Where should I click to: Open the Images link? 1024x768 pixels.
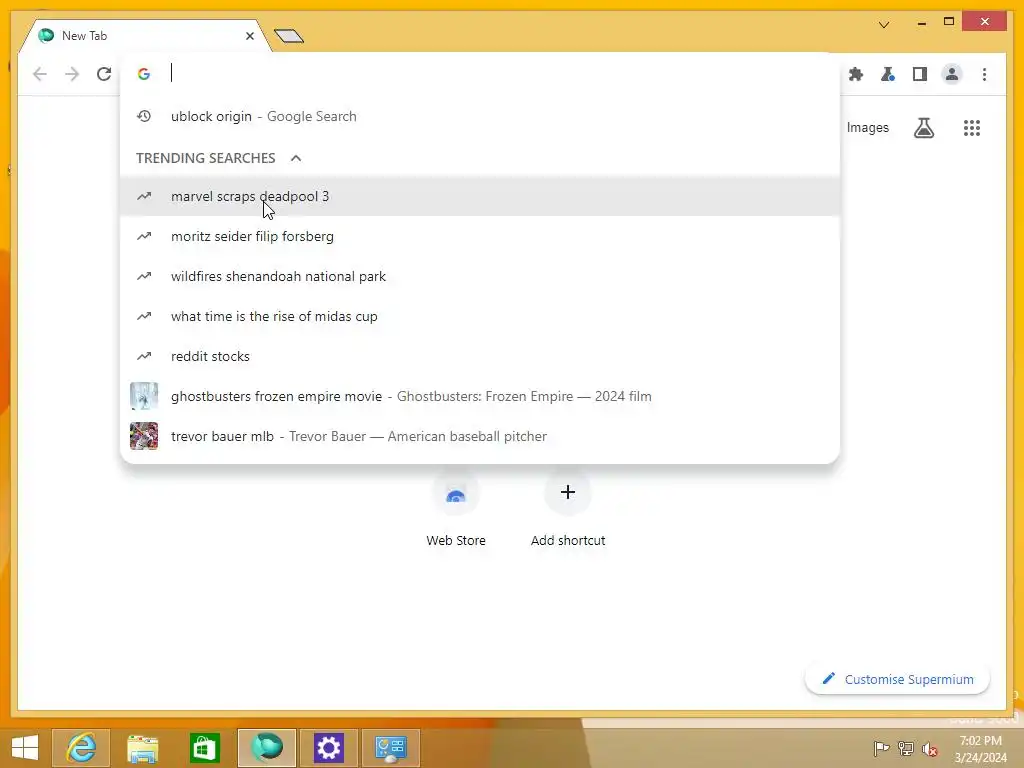coord(867,128)
